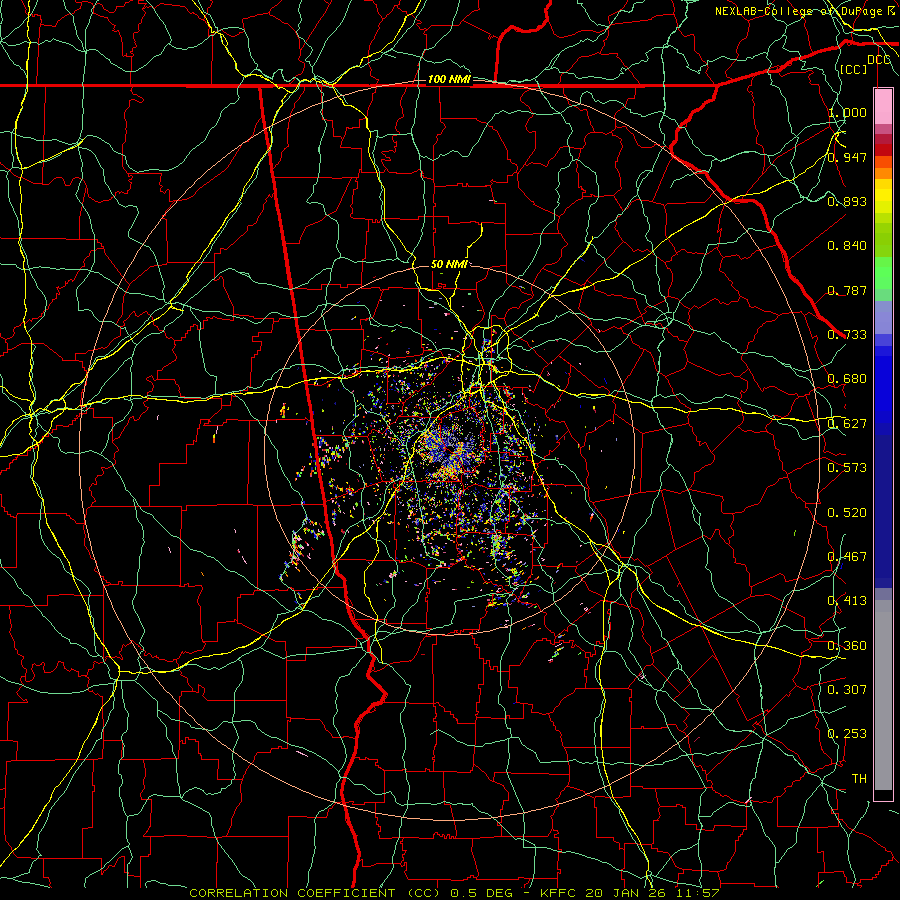Pick the bright red band of the color scale
900x900 pixels.
883,149
